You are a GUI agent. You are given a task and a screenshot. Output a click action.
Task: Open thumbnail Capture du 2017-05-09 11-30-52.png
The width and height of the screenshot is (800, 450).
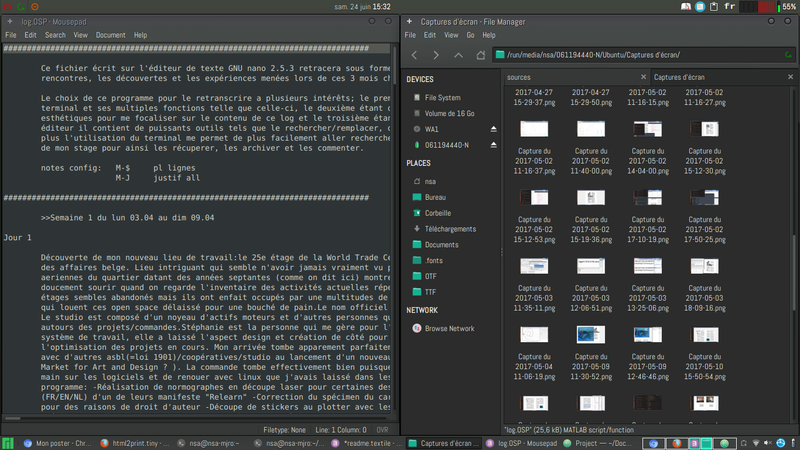pyautogui.click(x=591, y=353)
